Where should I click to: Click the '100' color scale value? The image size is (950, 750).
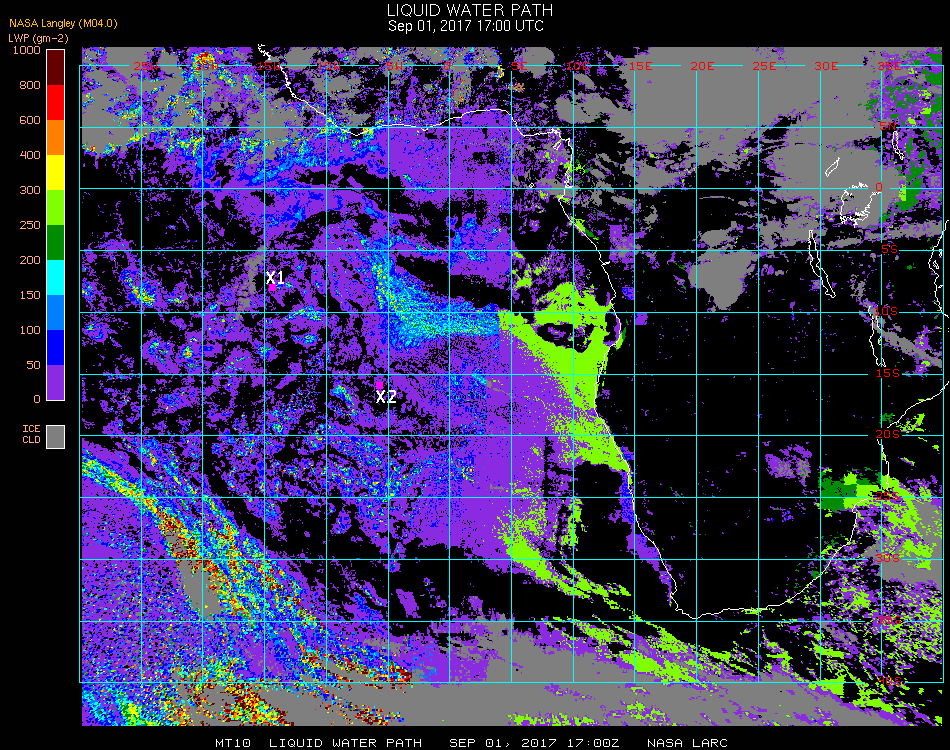tap(30, 330)
